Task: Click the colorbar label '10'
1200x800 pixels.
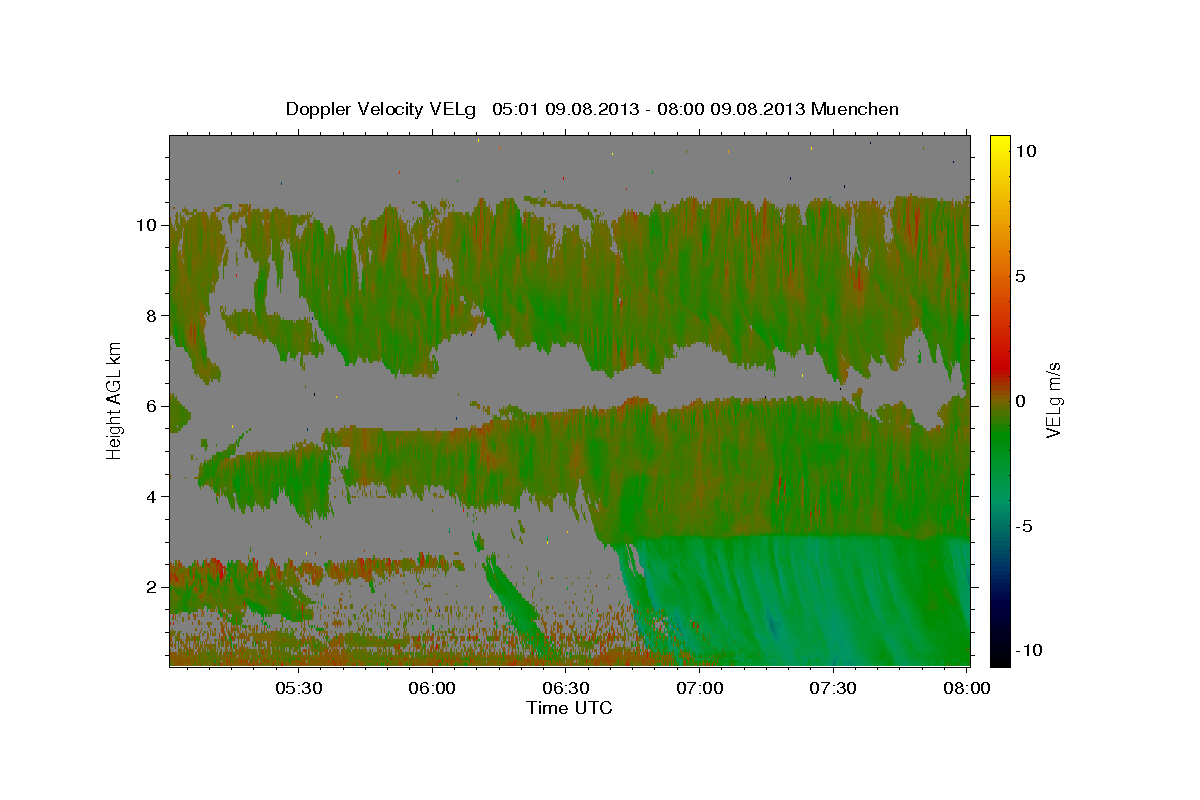Action: (x=1025, y=150)
